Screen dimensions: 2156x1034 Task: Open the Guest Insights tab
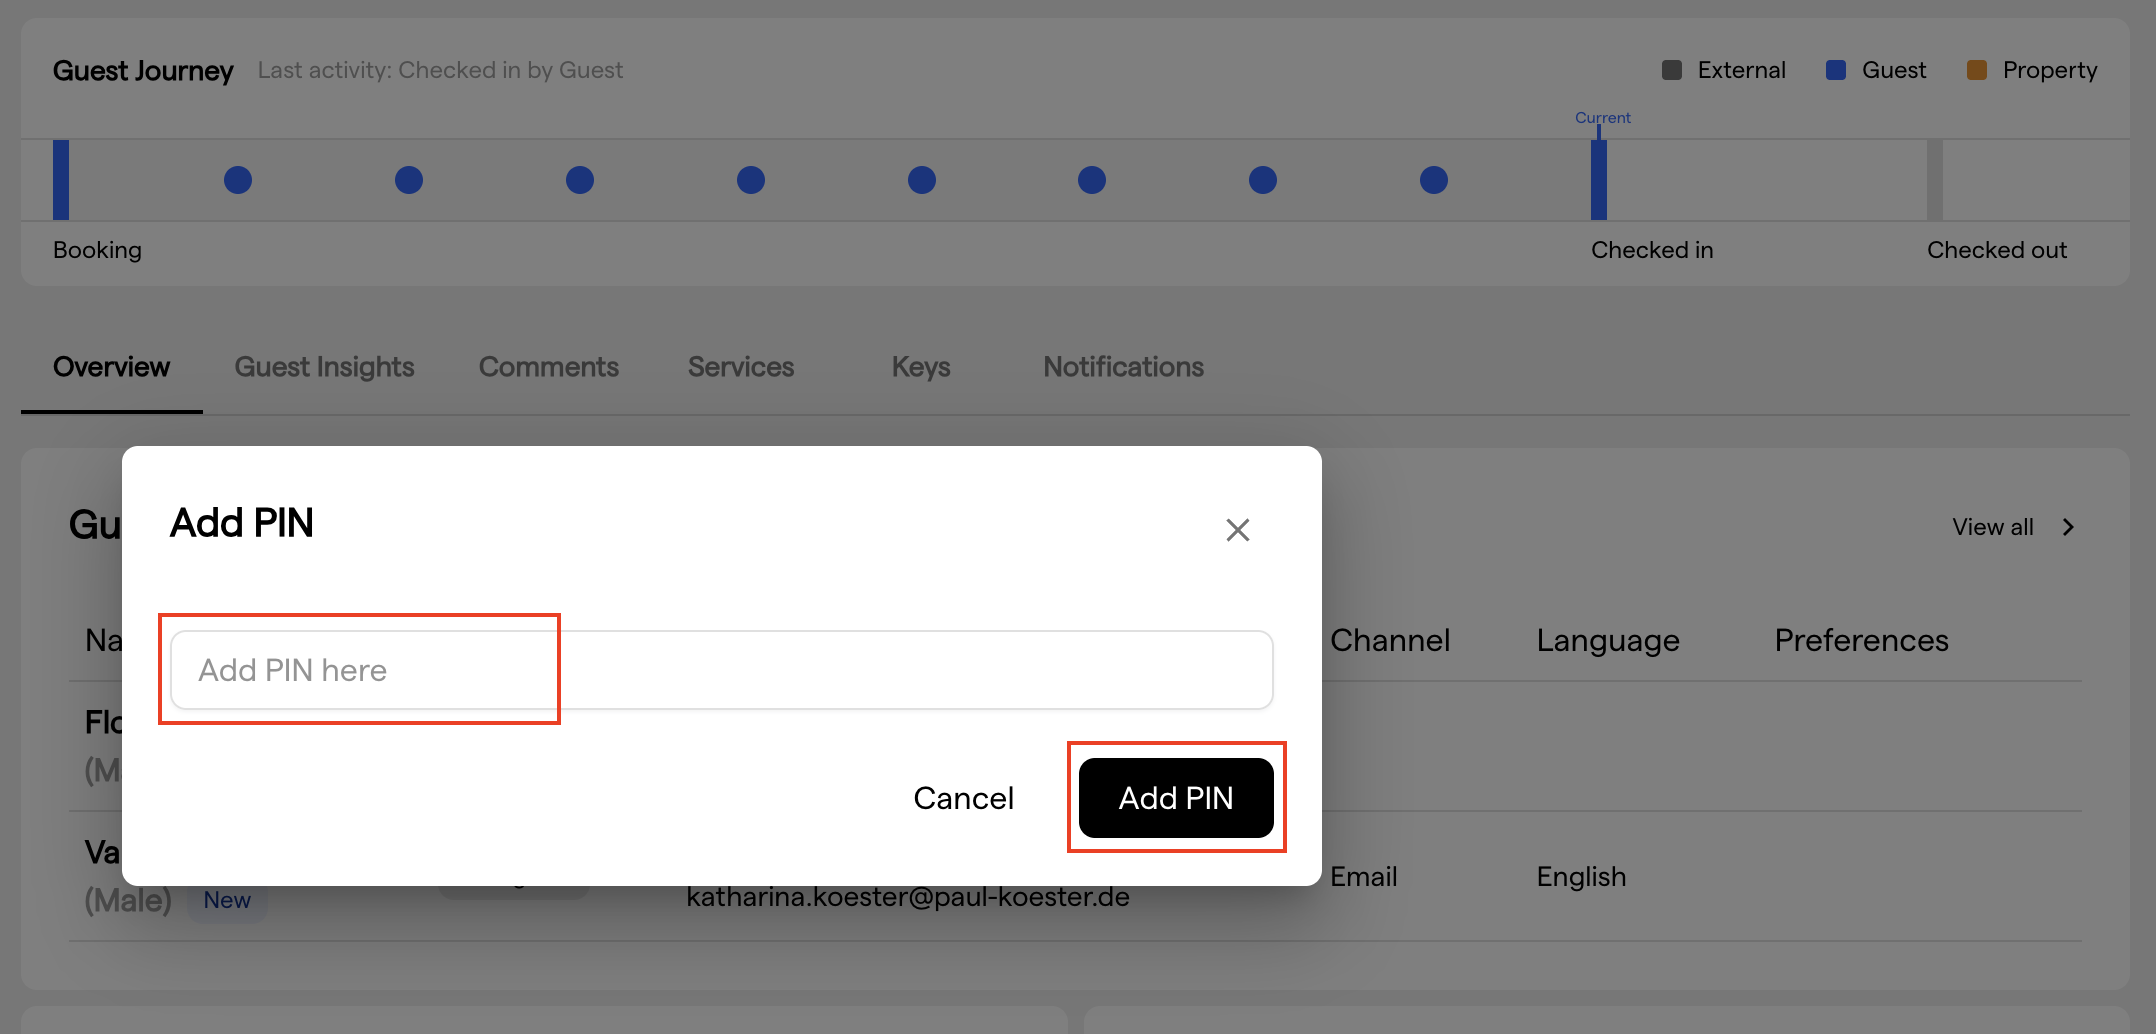(x=324, y=367)
